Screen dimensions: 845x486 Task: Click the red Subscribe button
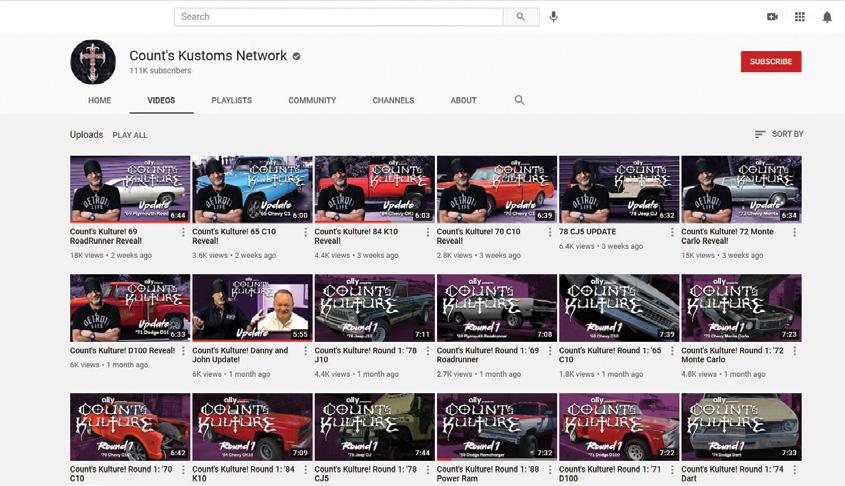tap(771, 61)
